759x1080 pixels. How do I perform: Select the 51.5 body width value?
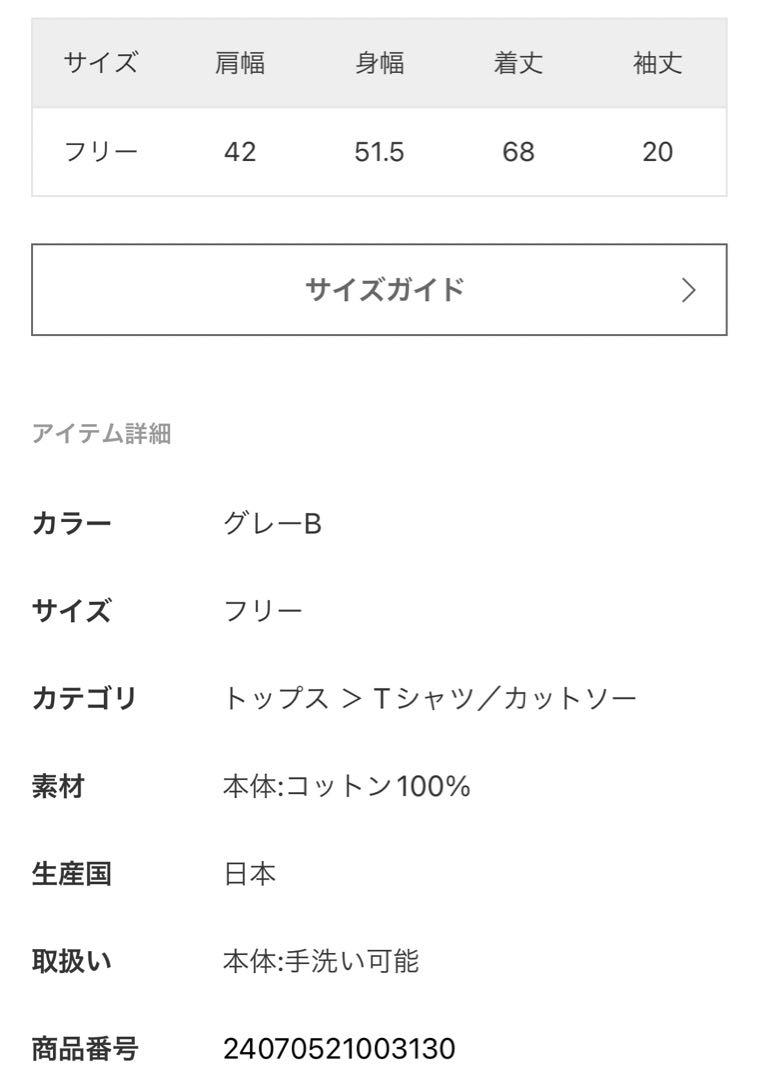[x=379, y=152]
